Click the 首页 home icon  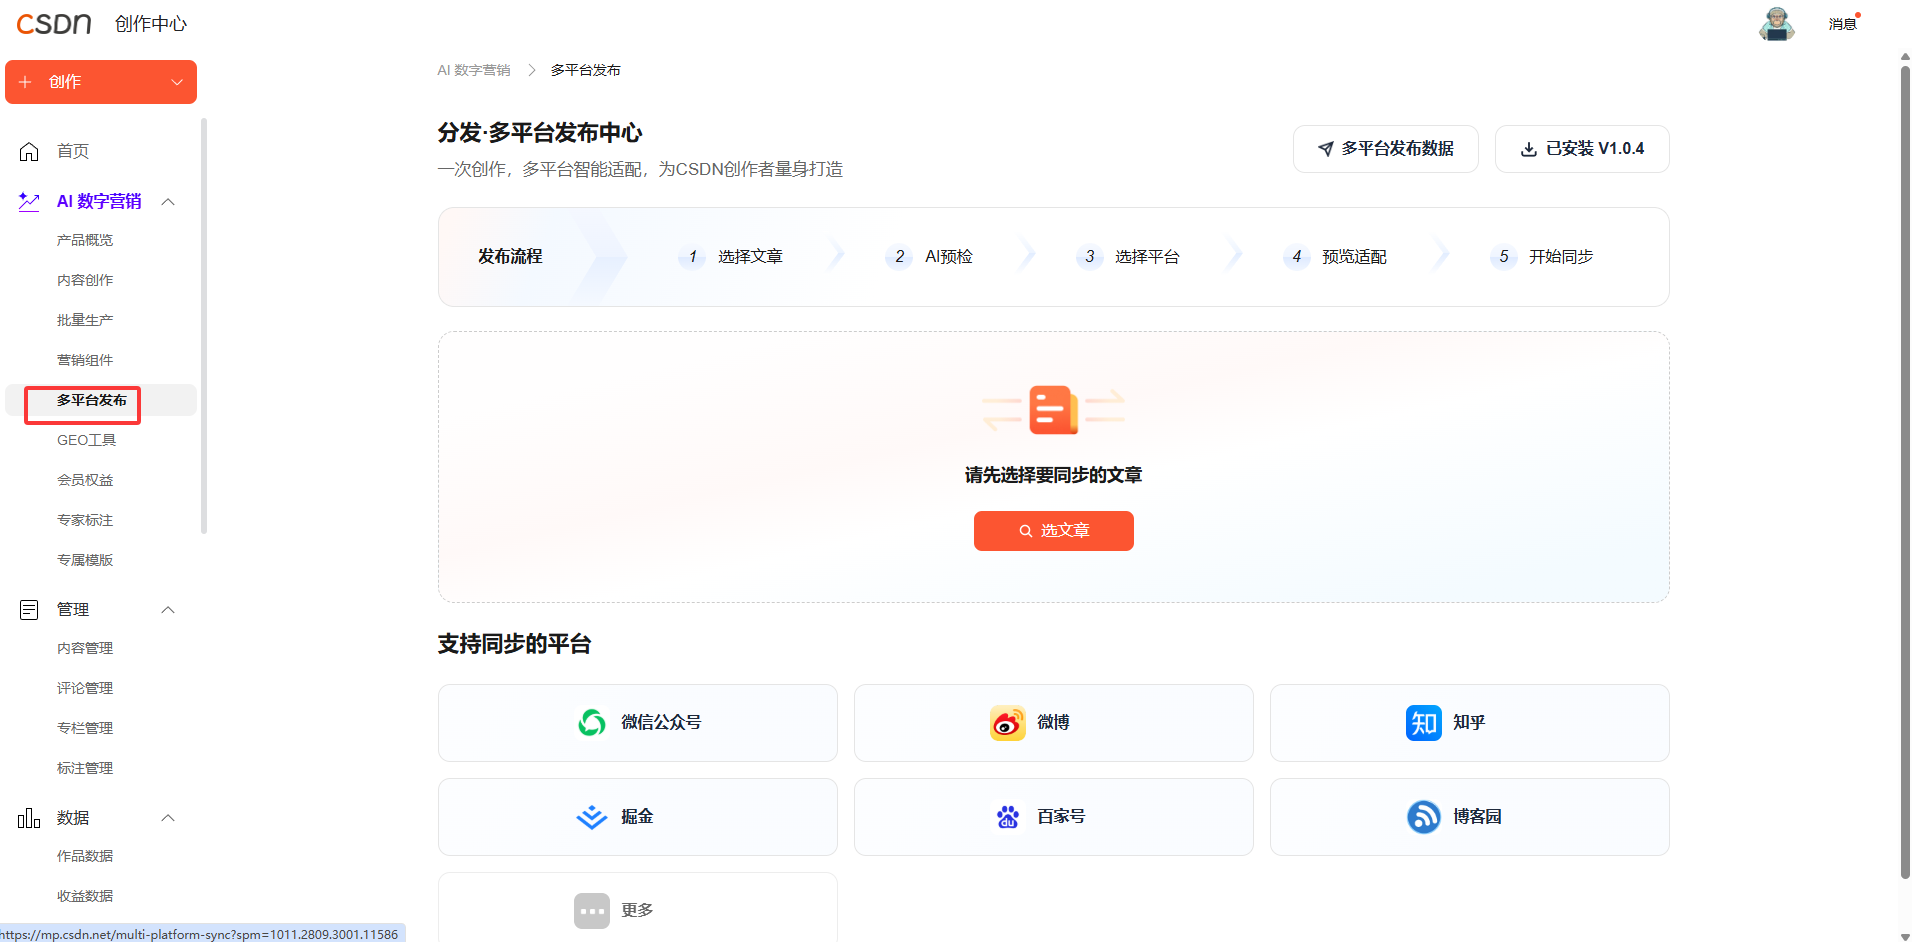pos(29,151)
